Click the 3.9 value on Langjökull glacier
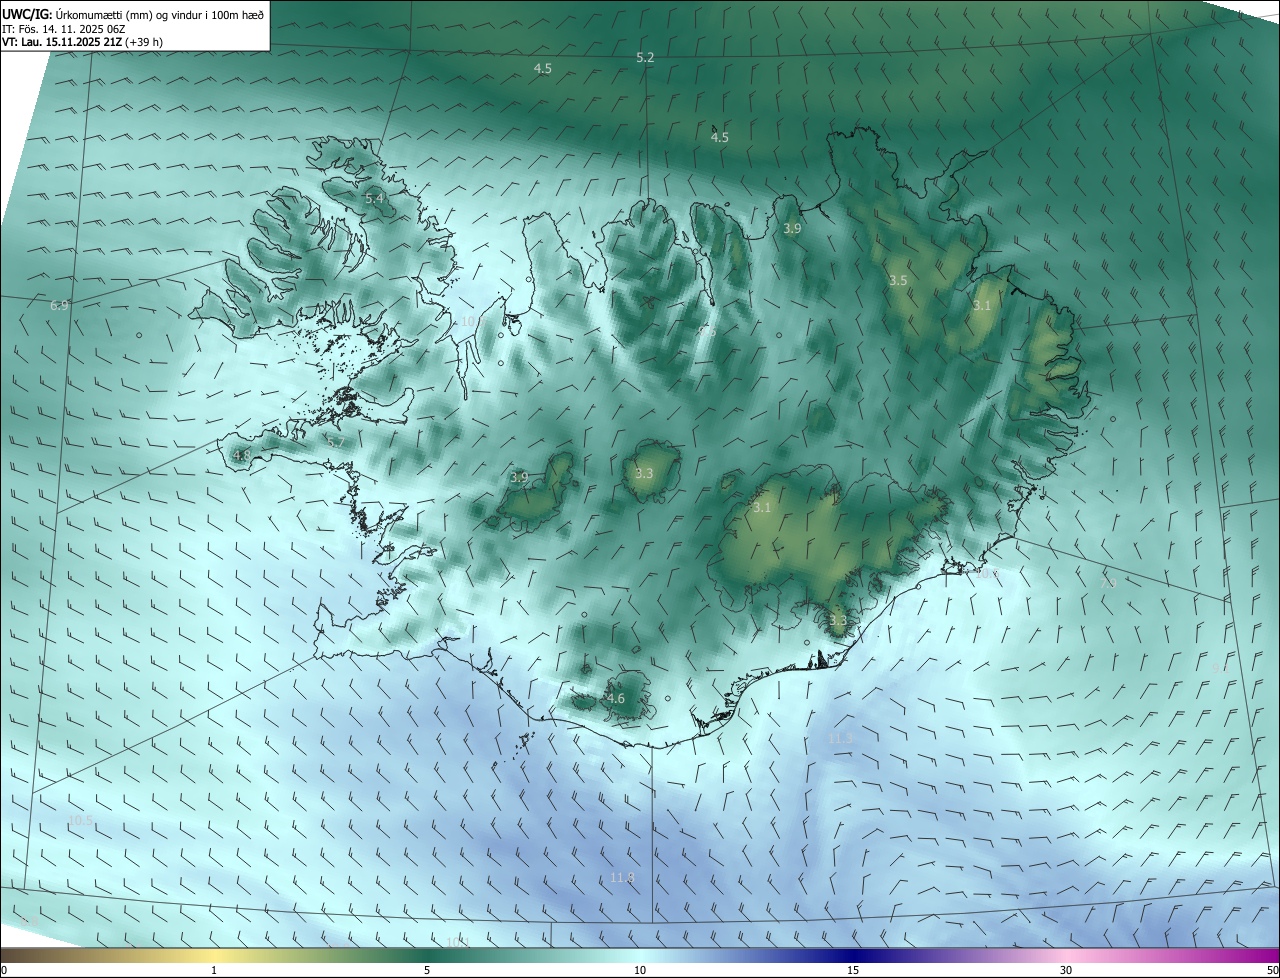Image resolution: width=1280 pixels, height=978 pixels. [519, 478]
